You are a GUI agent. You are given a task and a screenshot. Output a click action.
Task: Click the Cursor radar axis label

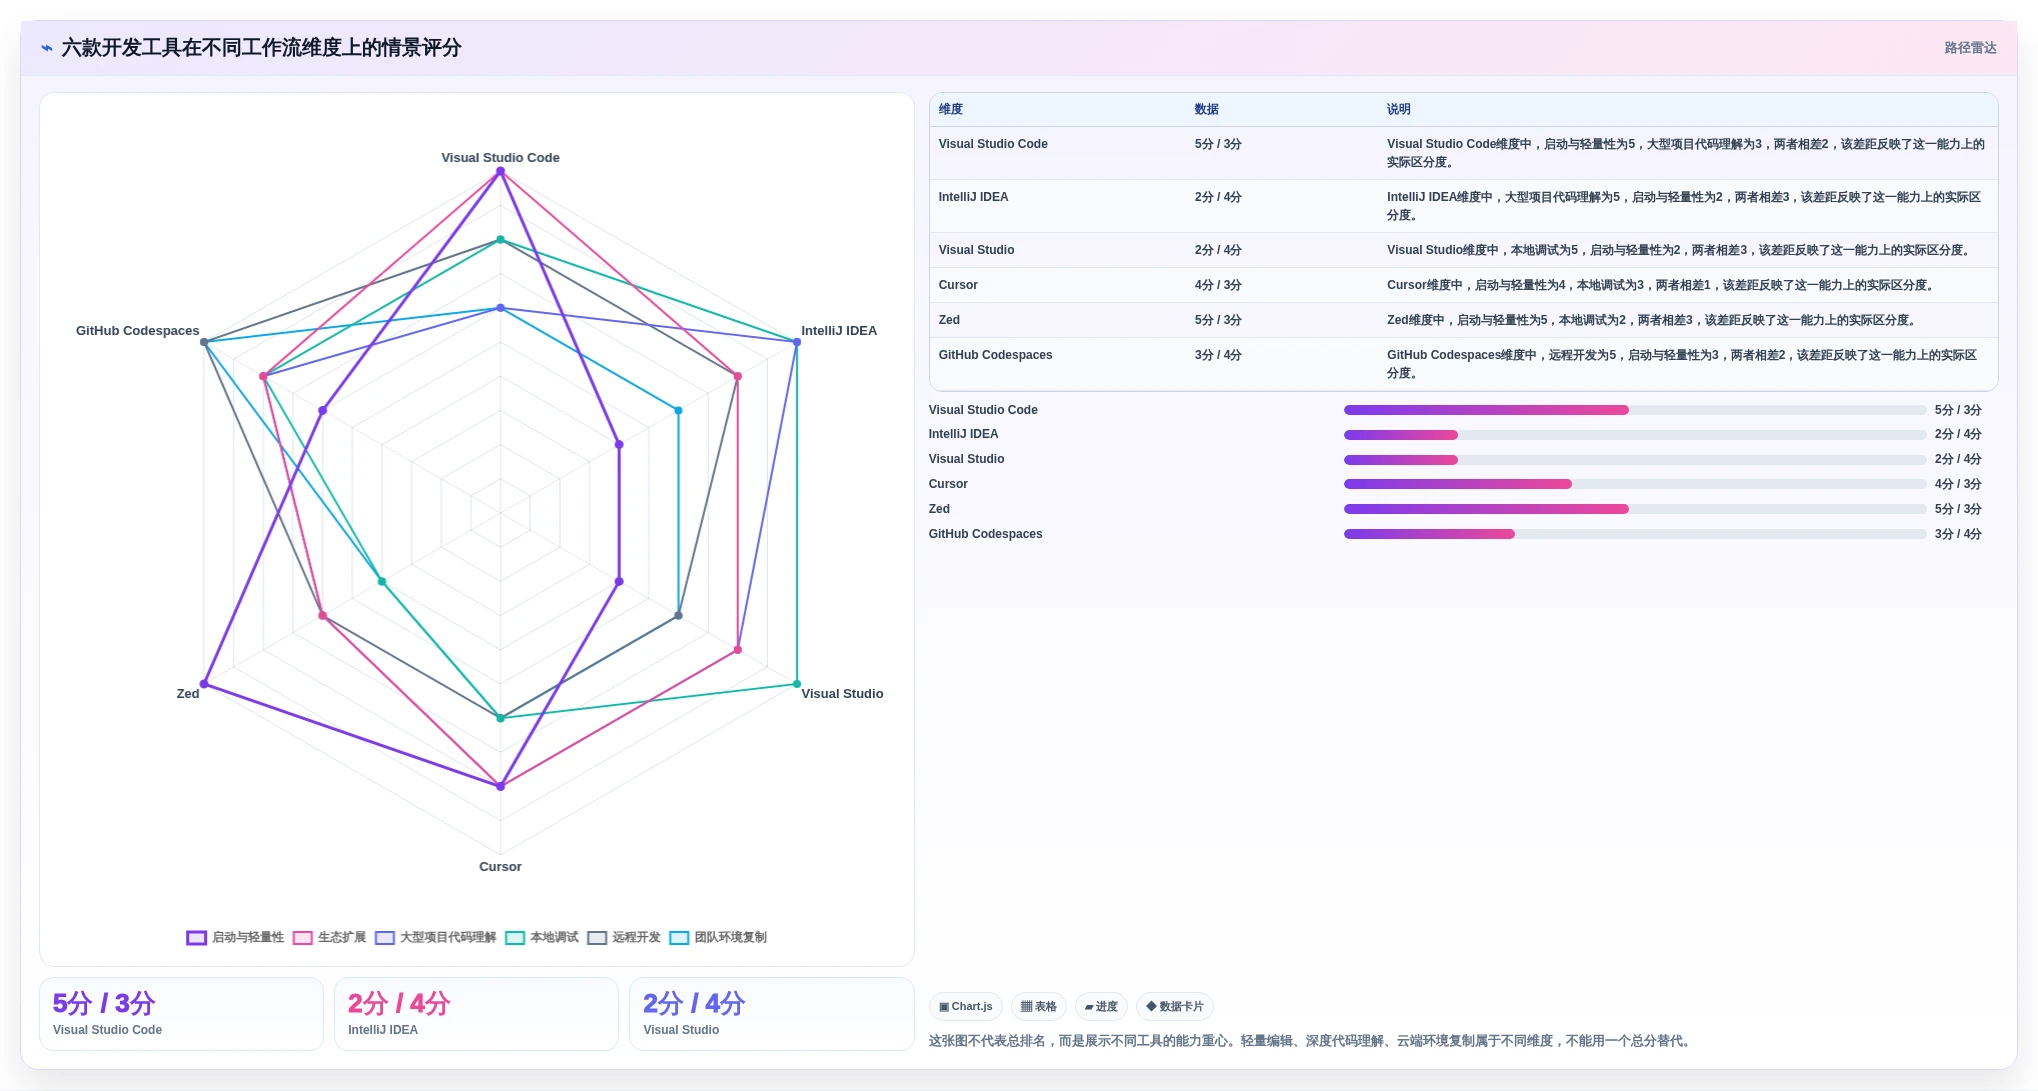coord(500,867)
